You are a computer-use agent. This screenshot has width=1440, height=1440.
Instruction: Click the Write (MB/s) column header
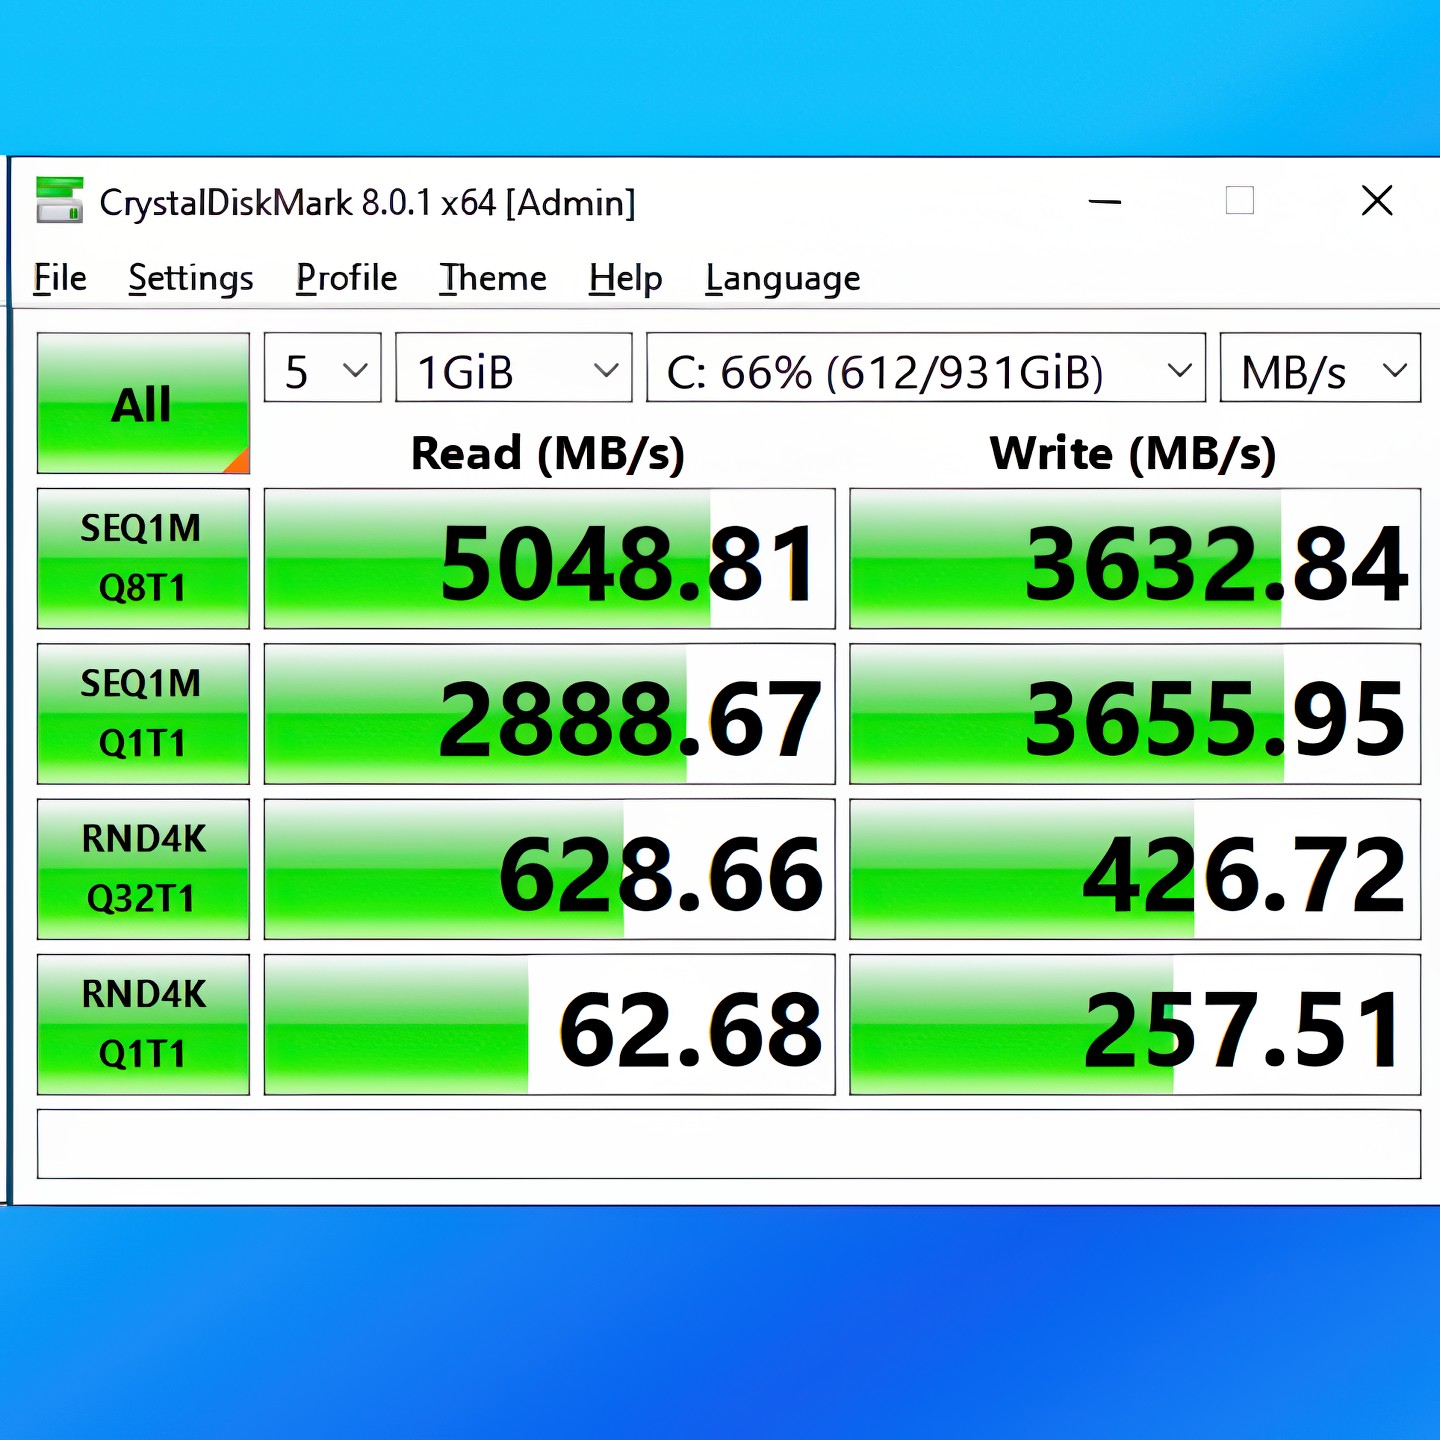click(1133, 454)
